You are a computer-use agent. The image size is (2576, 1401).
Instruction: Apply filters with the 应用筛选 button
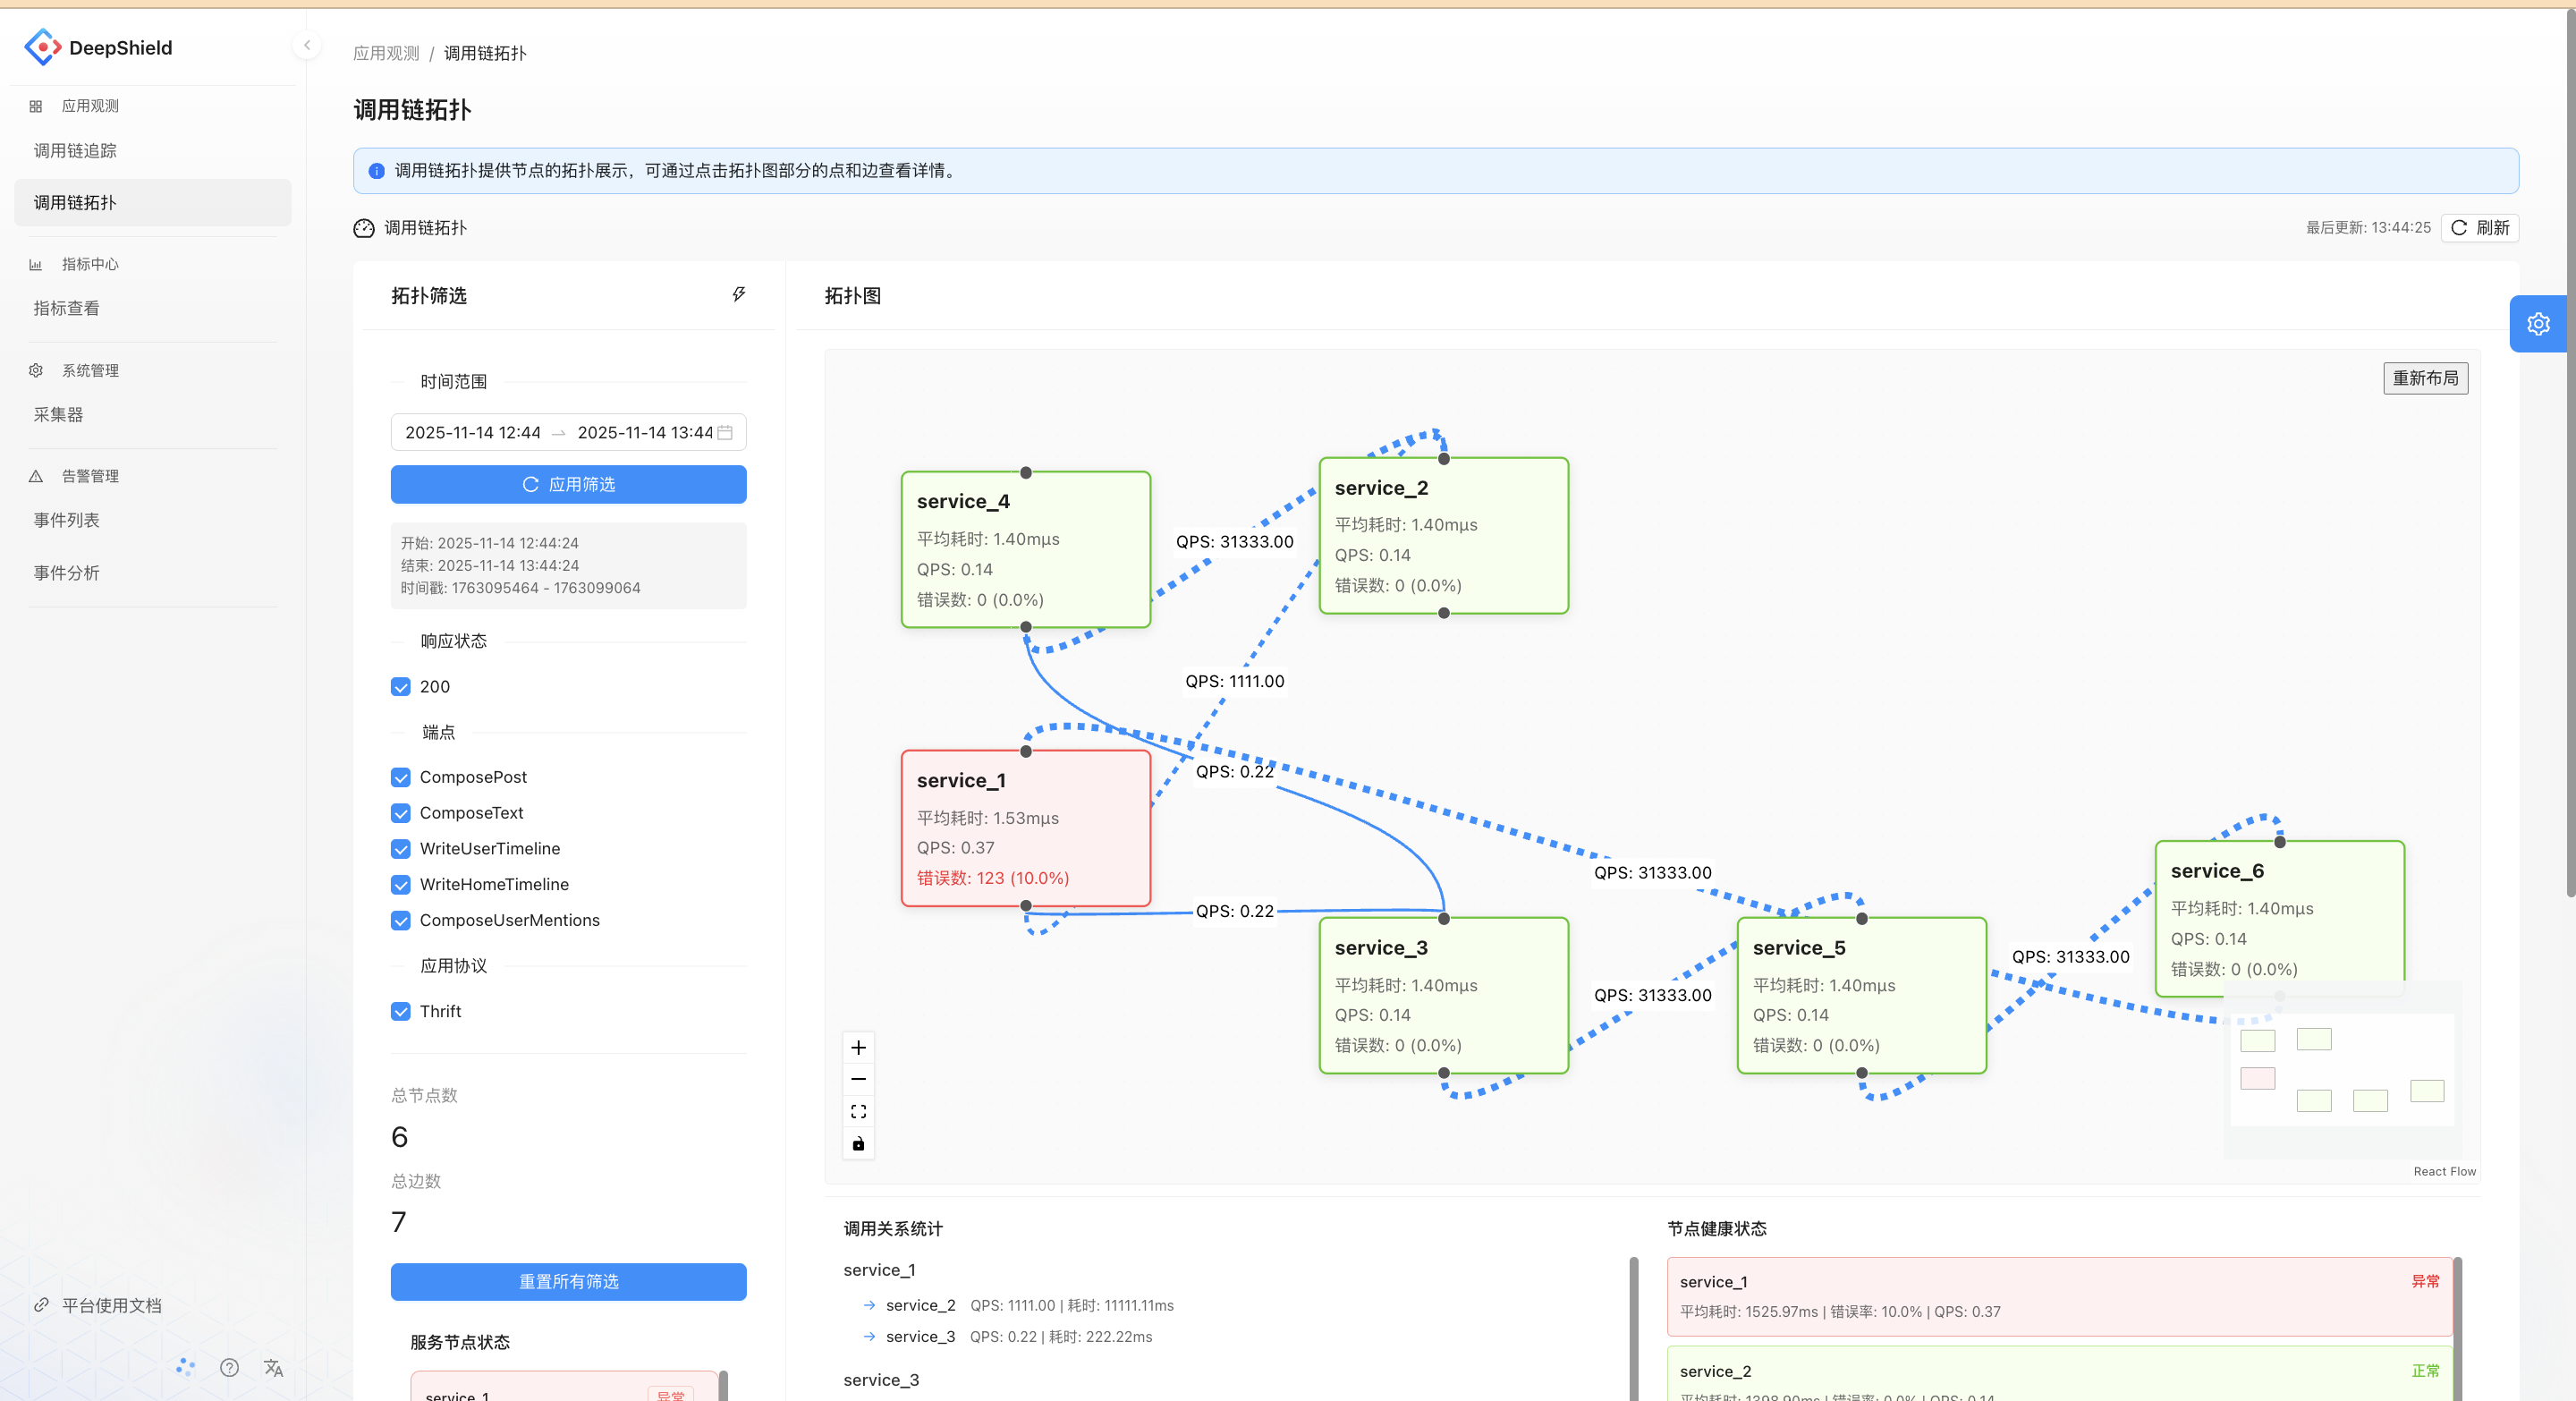coord(568,484)
